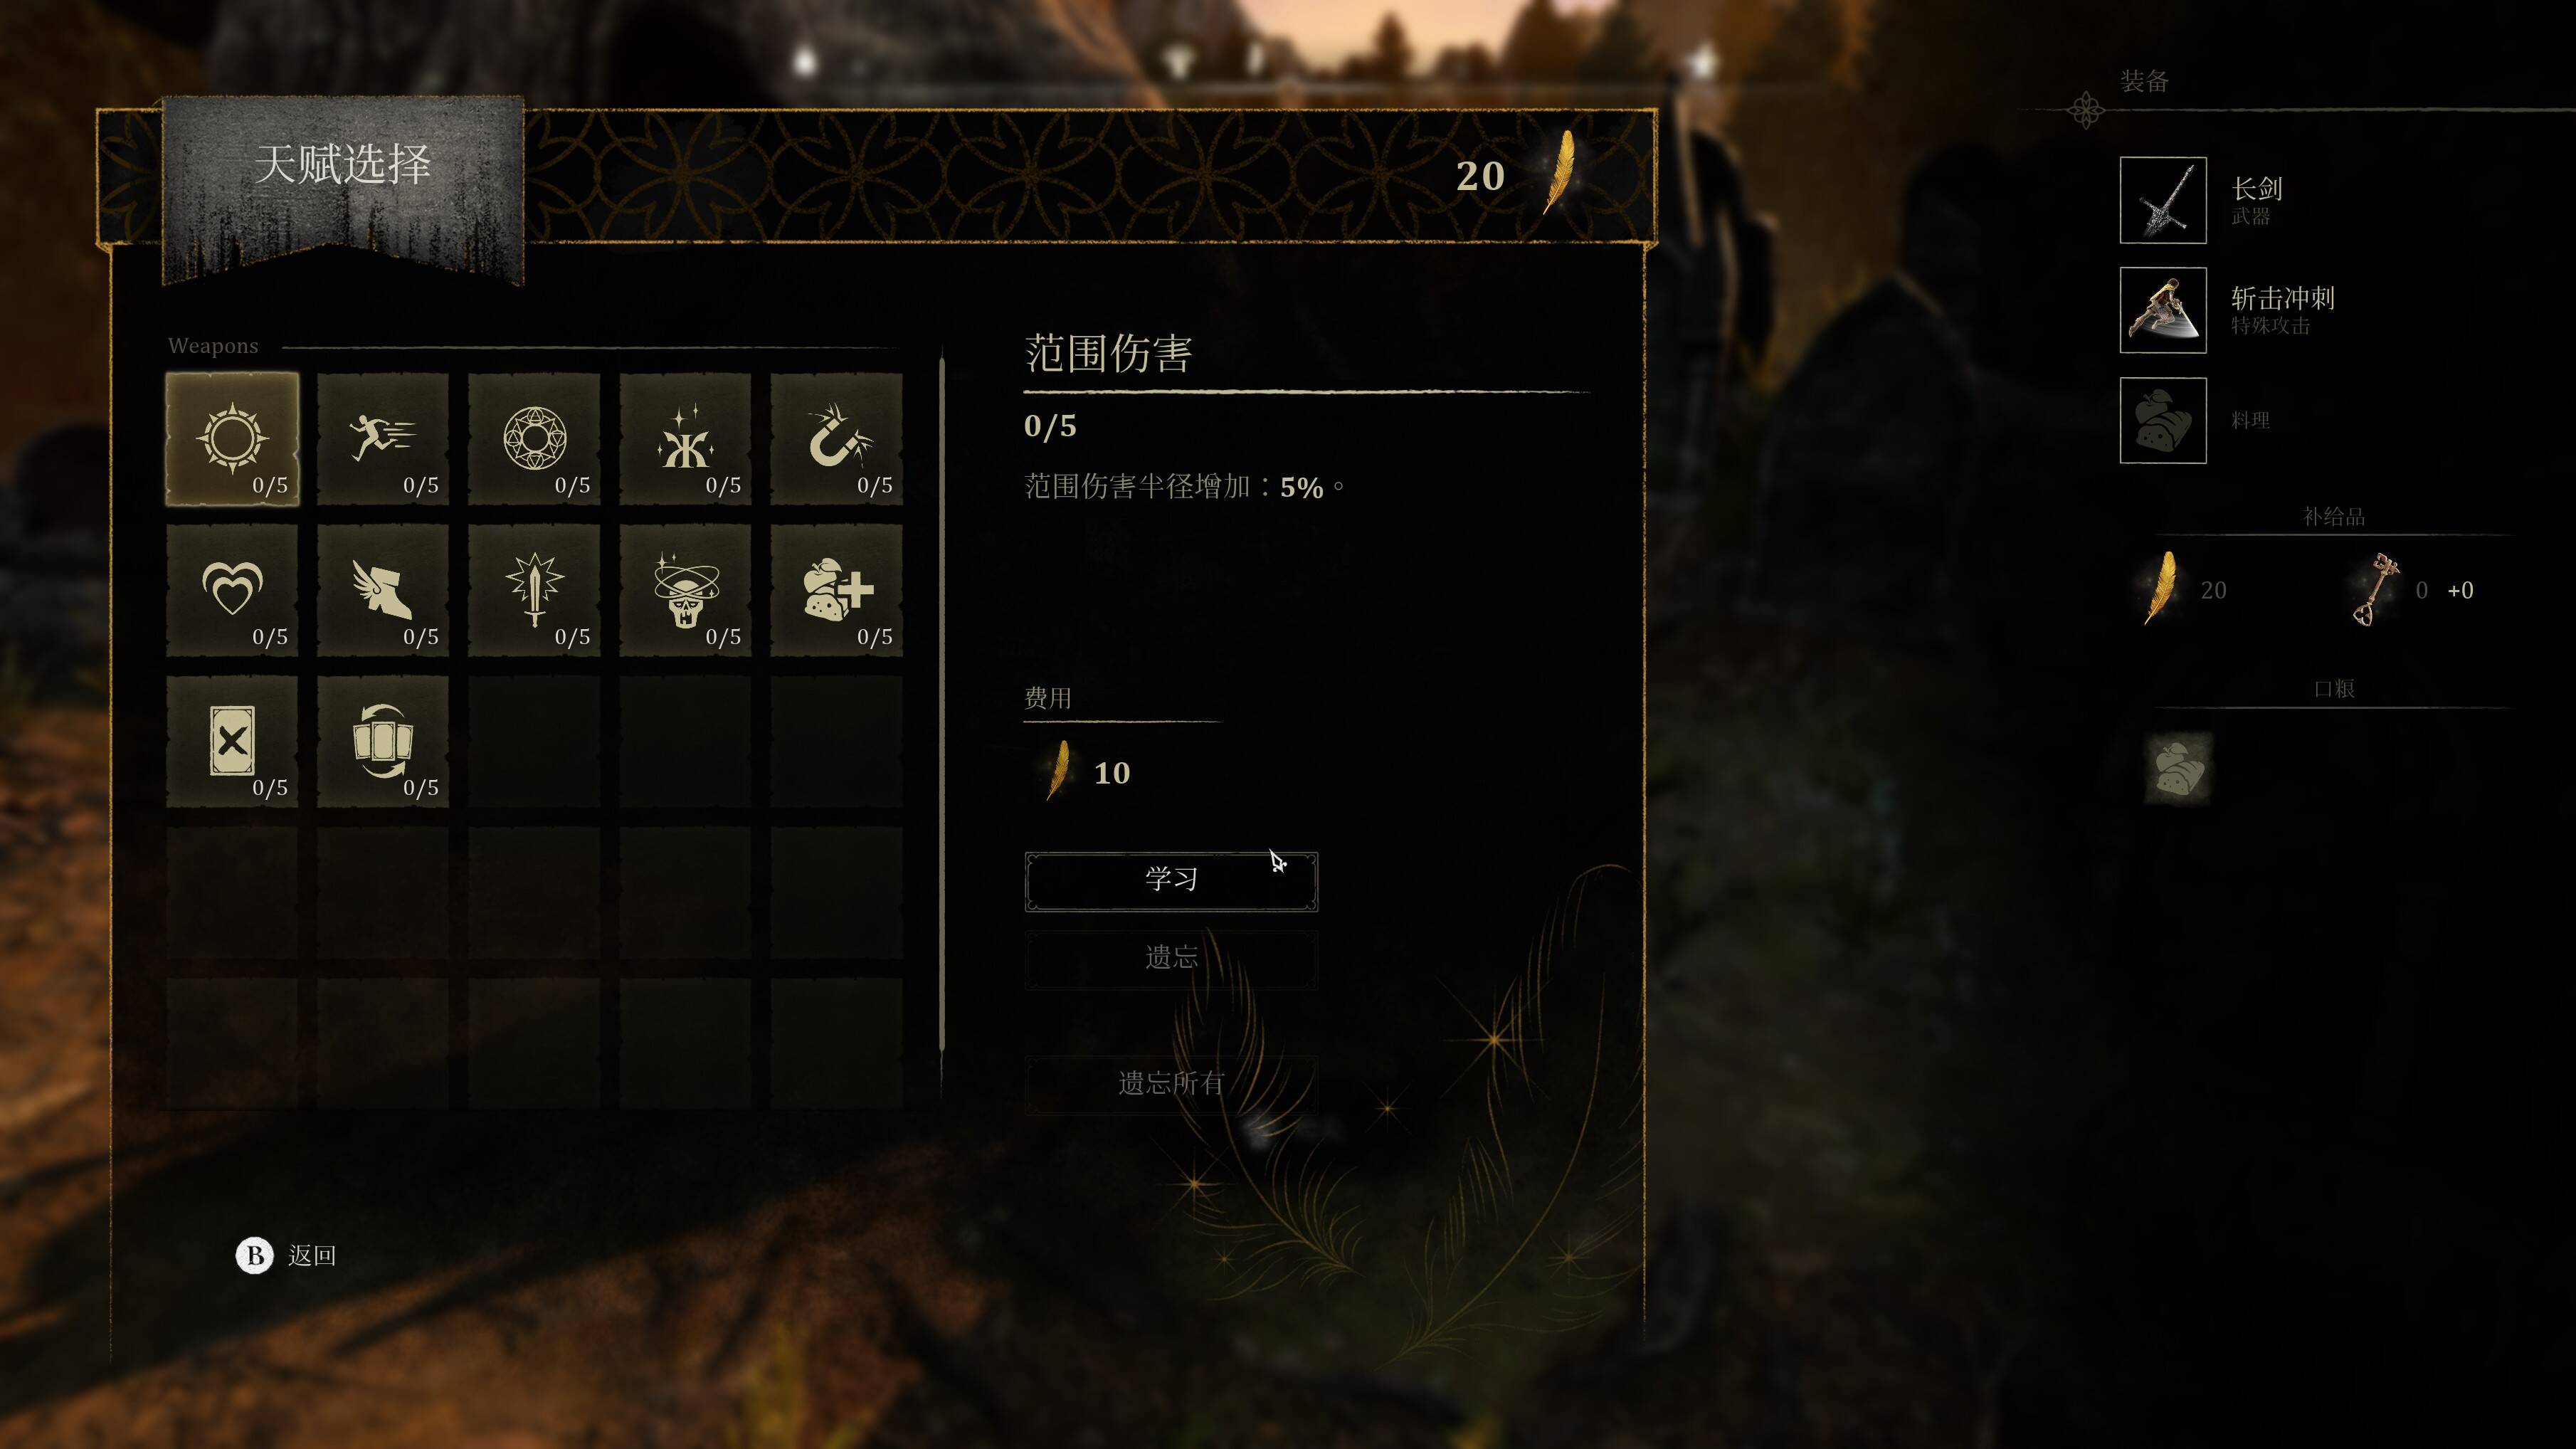The width and height of the screenshot is (2576, 1449).
Task: Select the crossed-out card talent
Action: [232, 741]
